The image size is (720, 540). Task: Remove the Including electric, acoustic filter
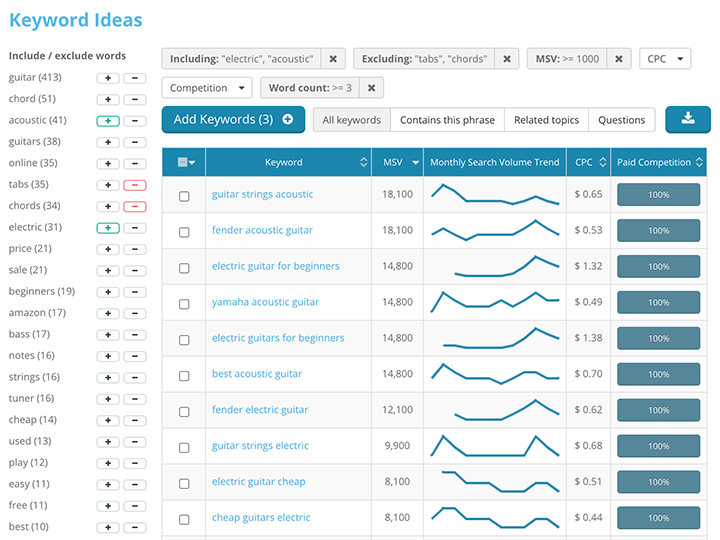[334, 59]
